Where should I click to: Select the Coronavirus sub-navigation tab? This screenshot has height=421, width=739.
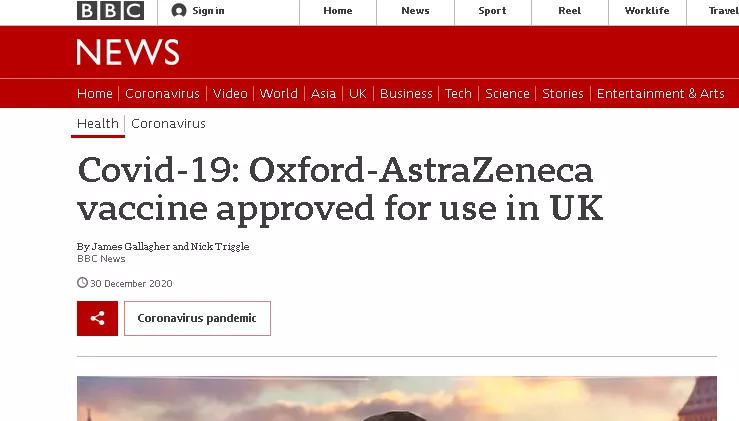point(168,123)
